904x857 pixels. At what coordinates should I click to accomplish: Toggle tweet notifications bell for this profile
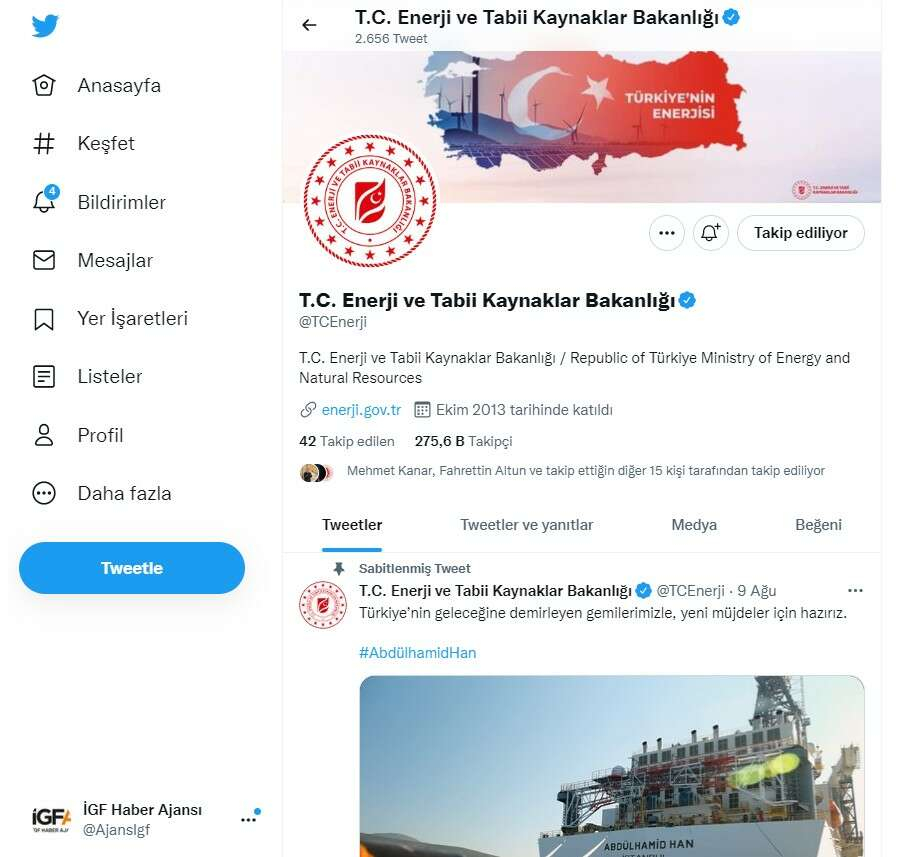[710, 233]
